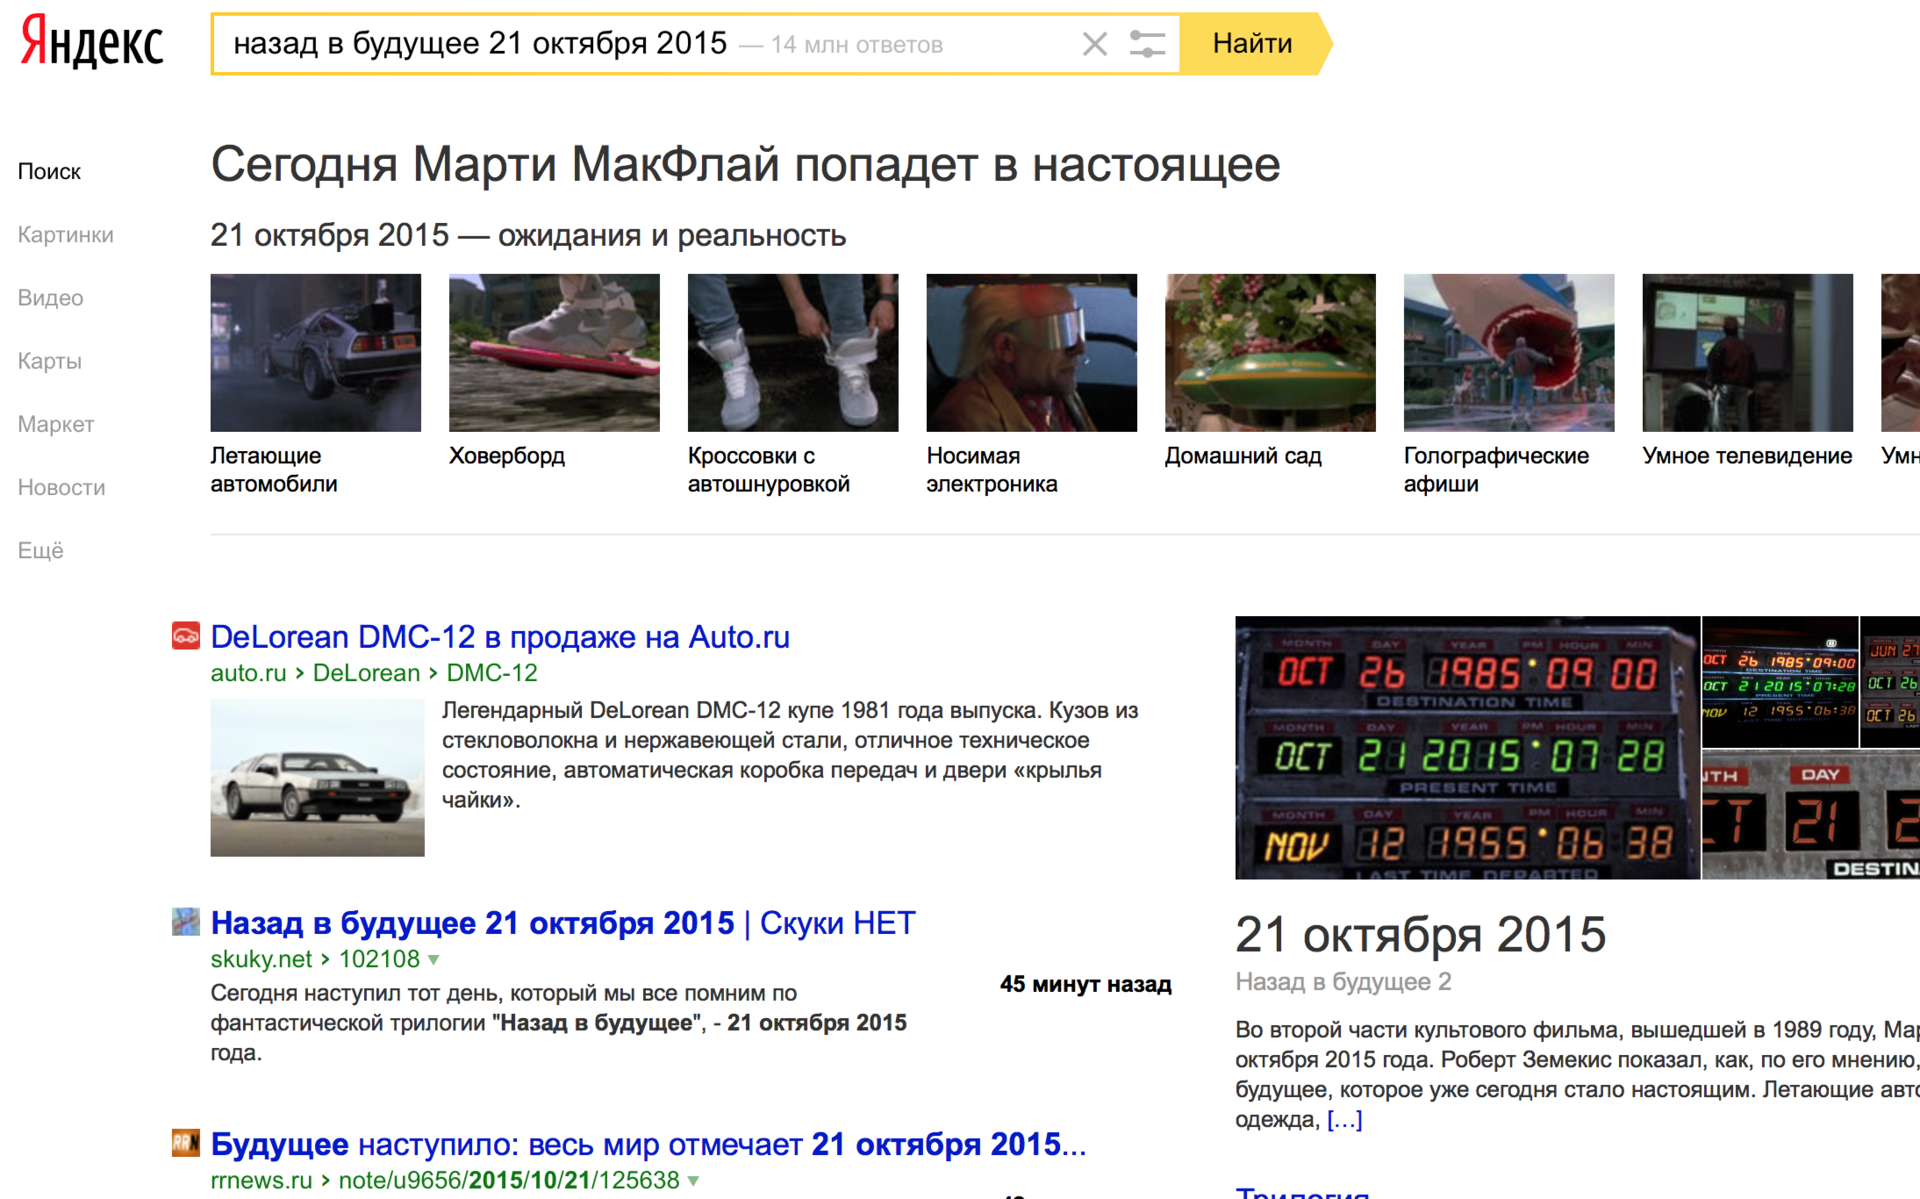Expand the skuky.net result dropdown arrow
This screenshot has width=1920, height=1199.
pos(434,960)
